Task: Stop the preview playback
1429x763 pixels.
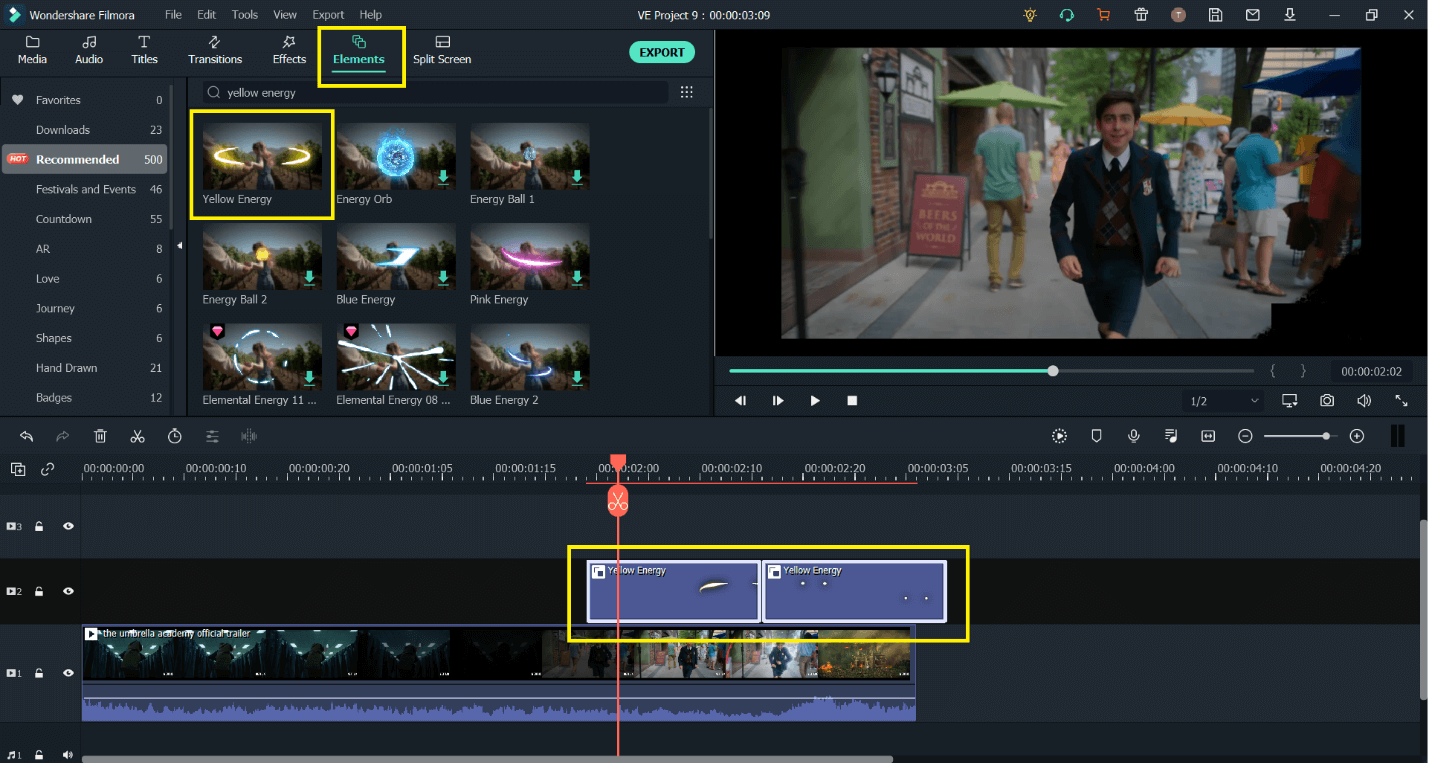Action: (852, 400)
